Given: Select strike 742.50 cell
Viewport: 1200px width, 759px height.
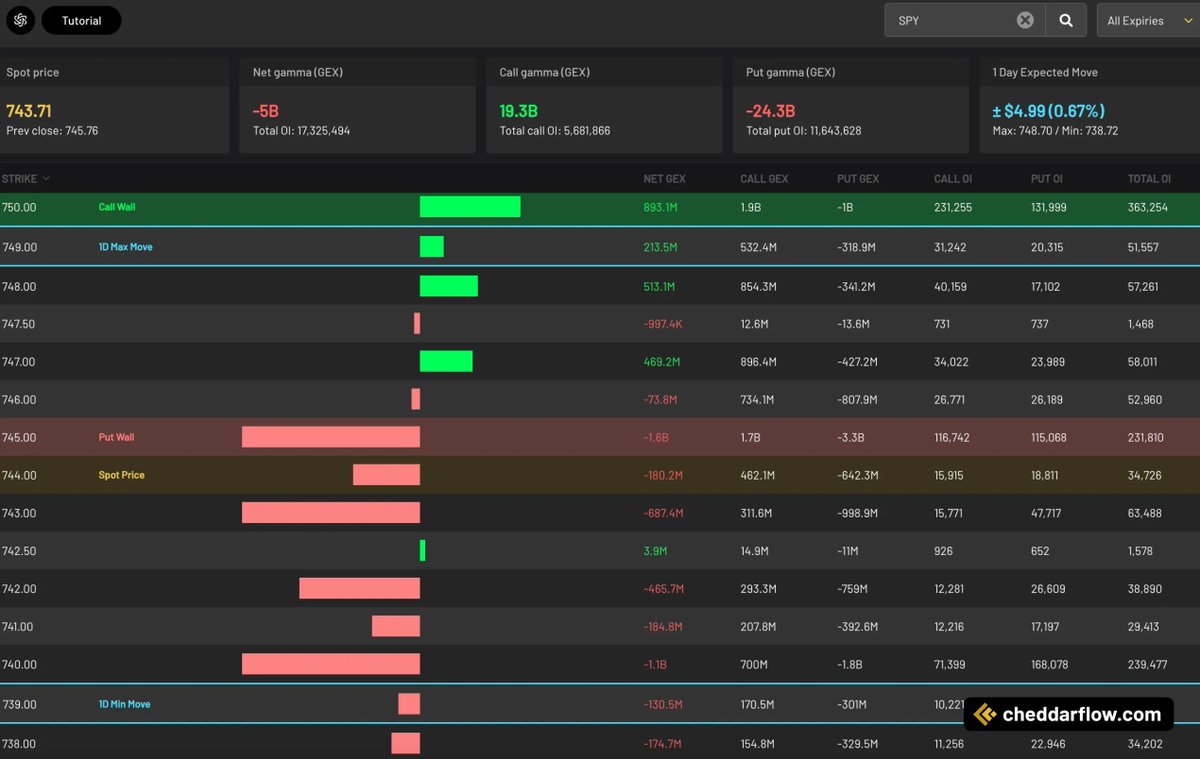Looking at the screenshot, I should coord(19,551).
